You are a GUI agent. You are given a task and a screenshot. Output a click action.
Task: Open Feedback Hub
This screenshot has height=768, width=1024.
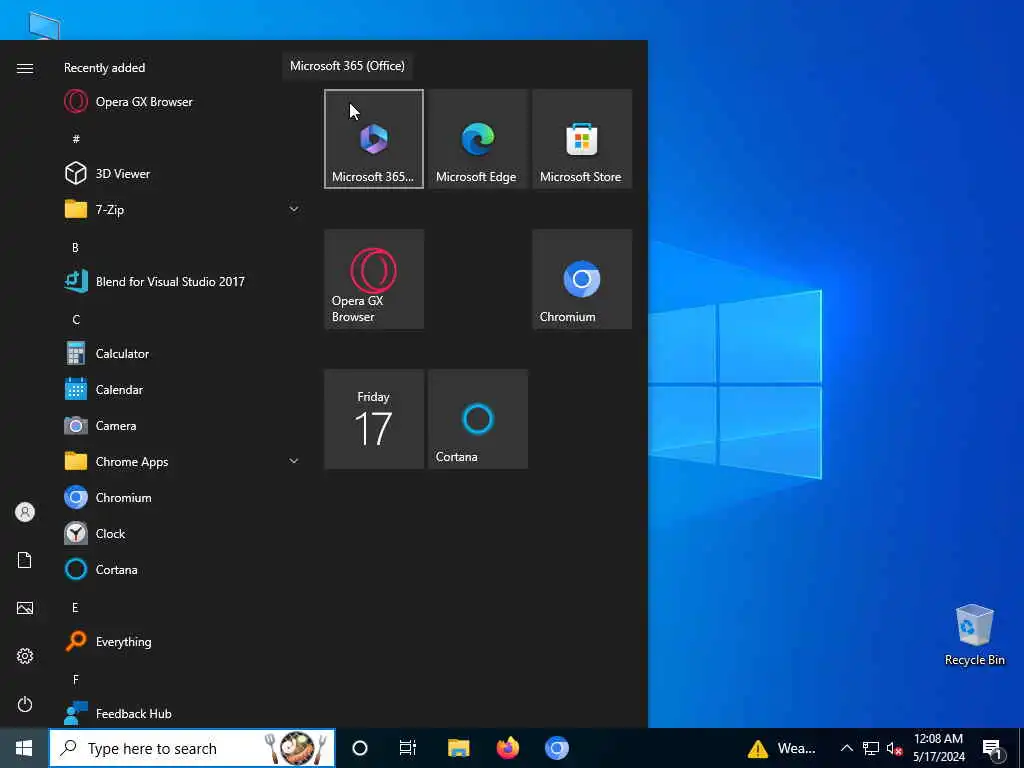181,713
